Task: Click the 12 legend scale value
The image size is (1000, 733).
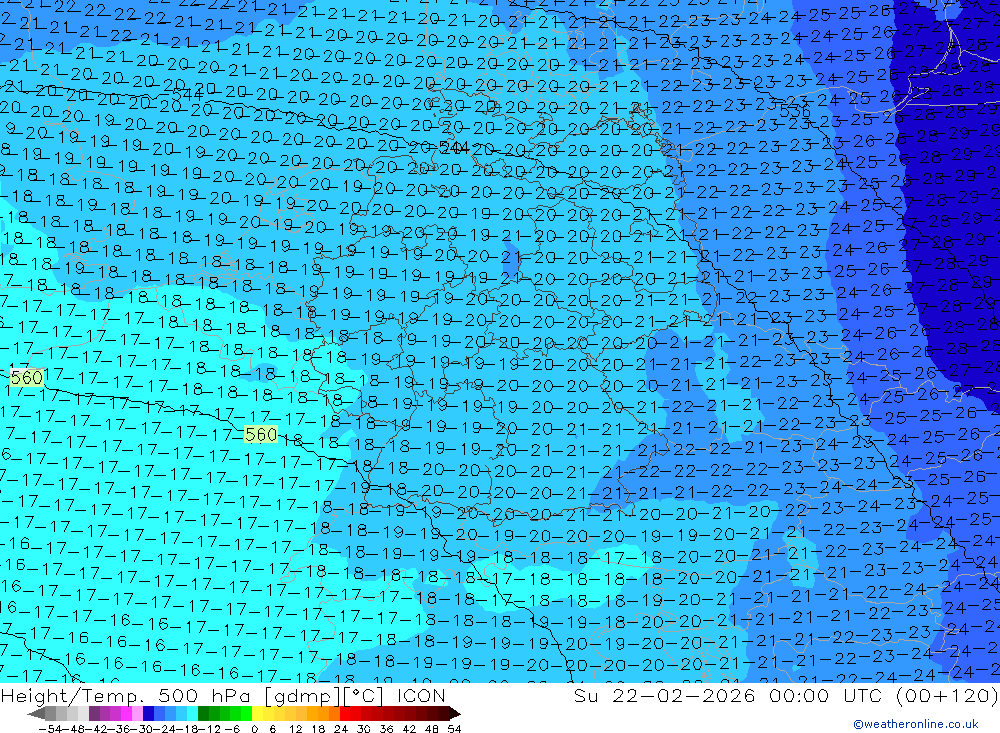Action: coord(296,729)
